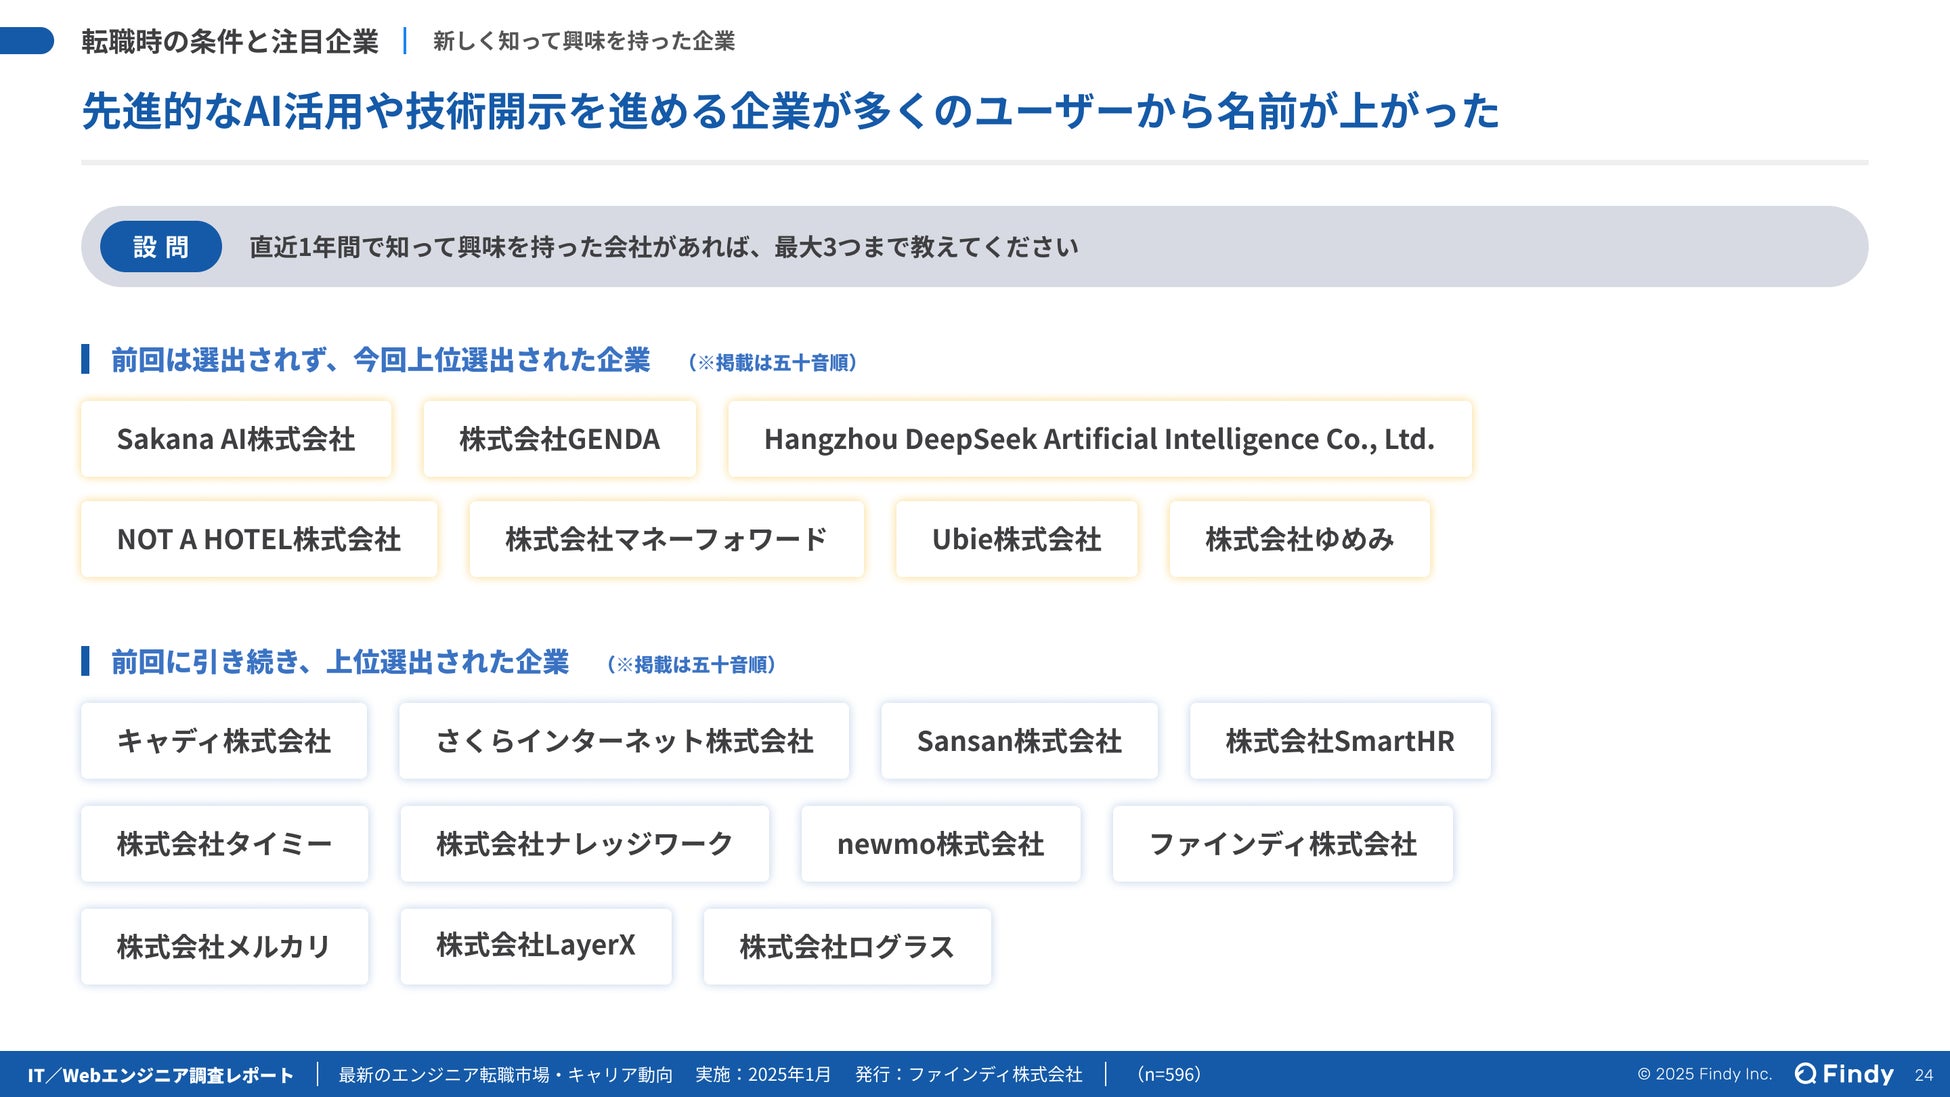Select the 株式会社GENDA card

tap(559, 439)
